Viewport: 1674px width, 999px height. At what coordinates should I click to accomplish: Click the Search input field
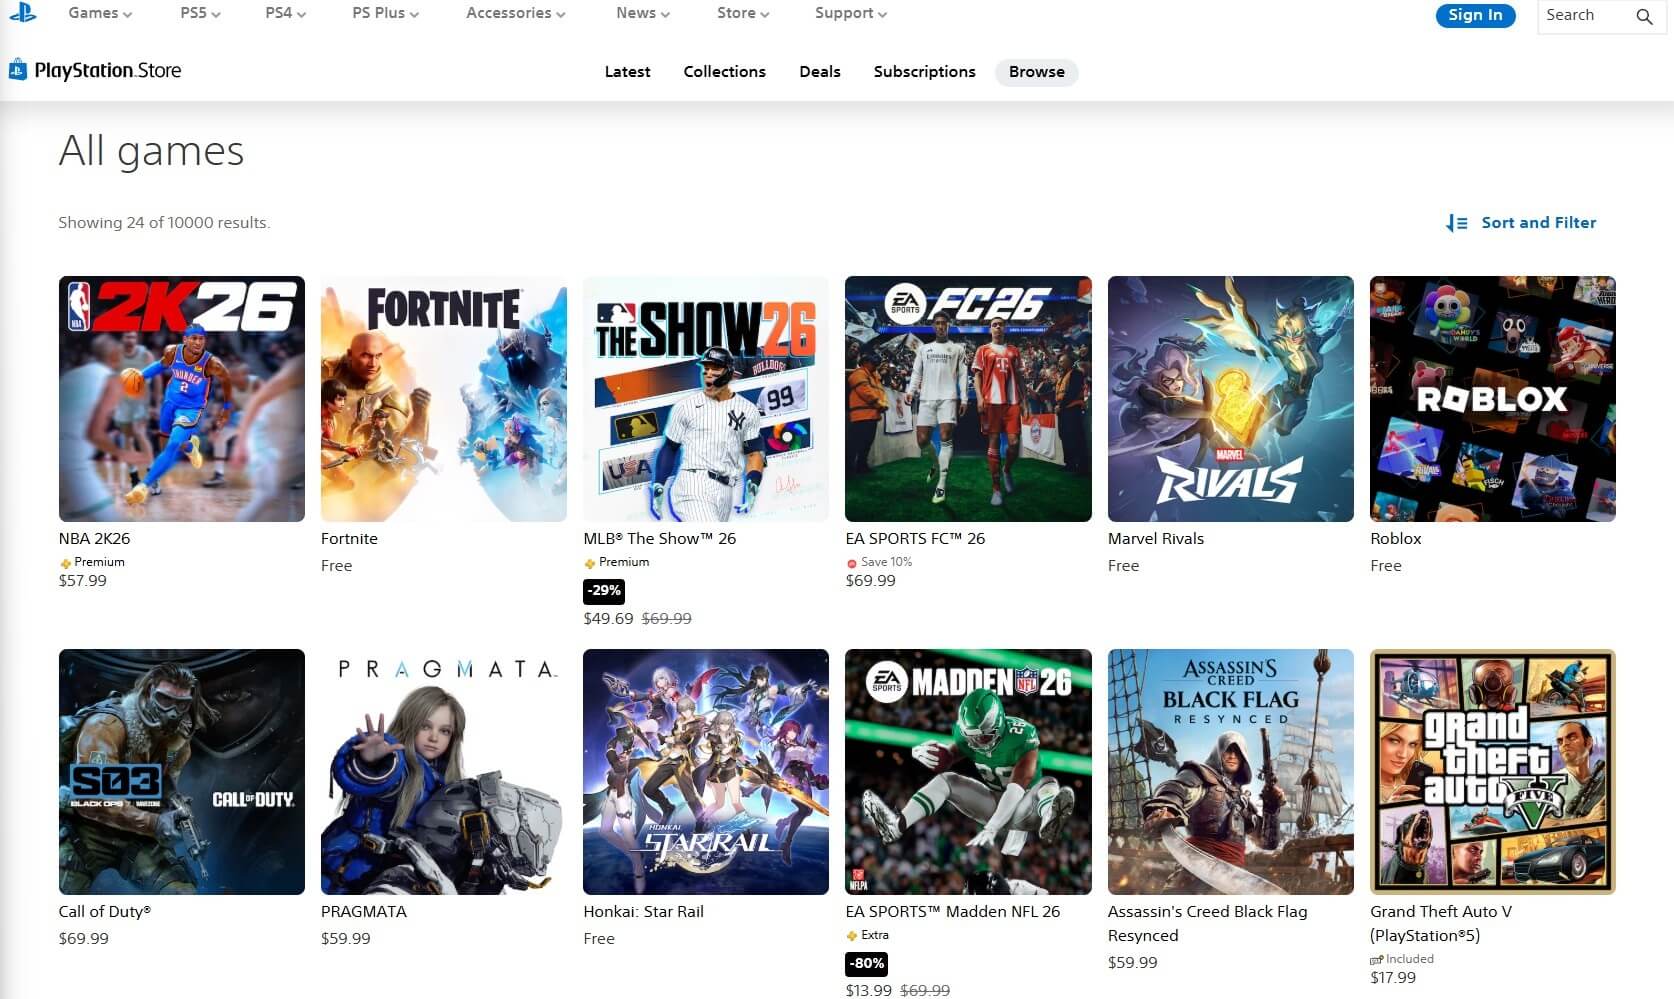1585,16
